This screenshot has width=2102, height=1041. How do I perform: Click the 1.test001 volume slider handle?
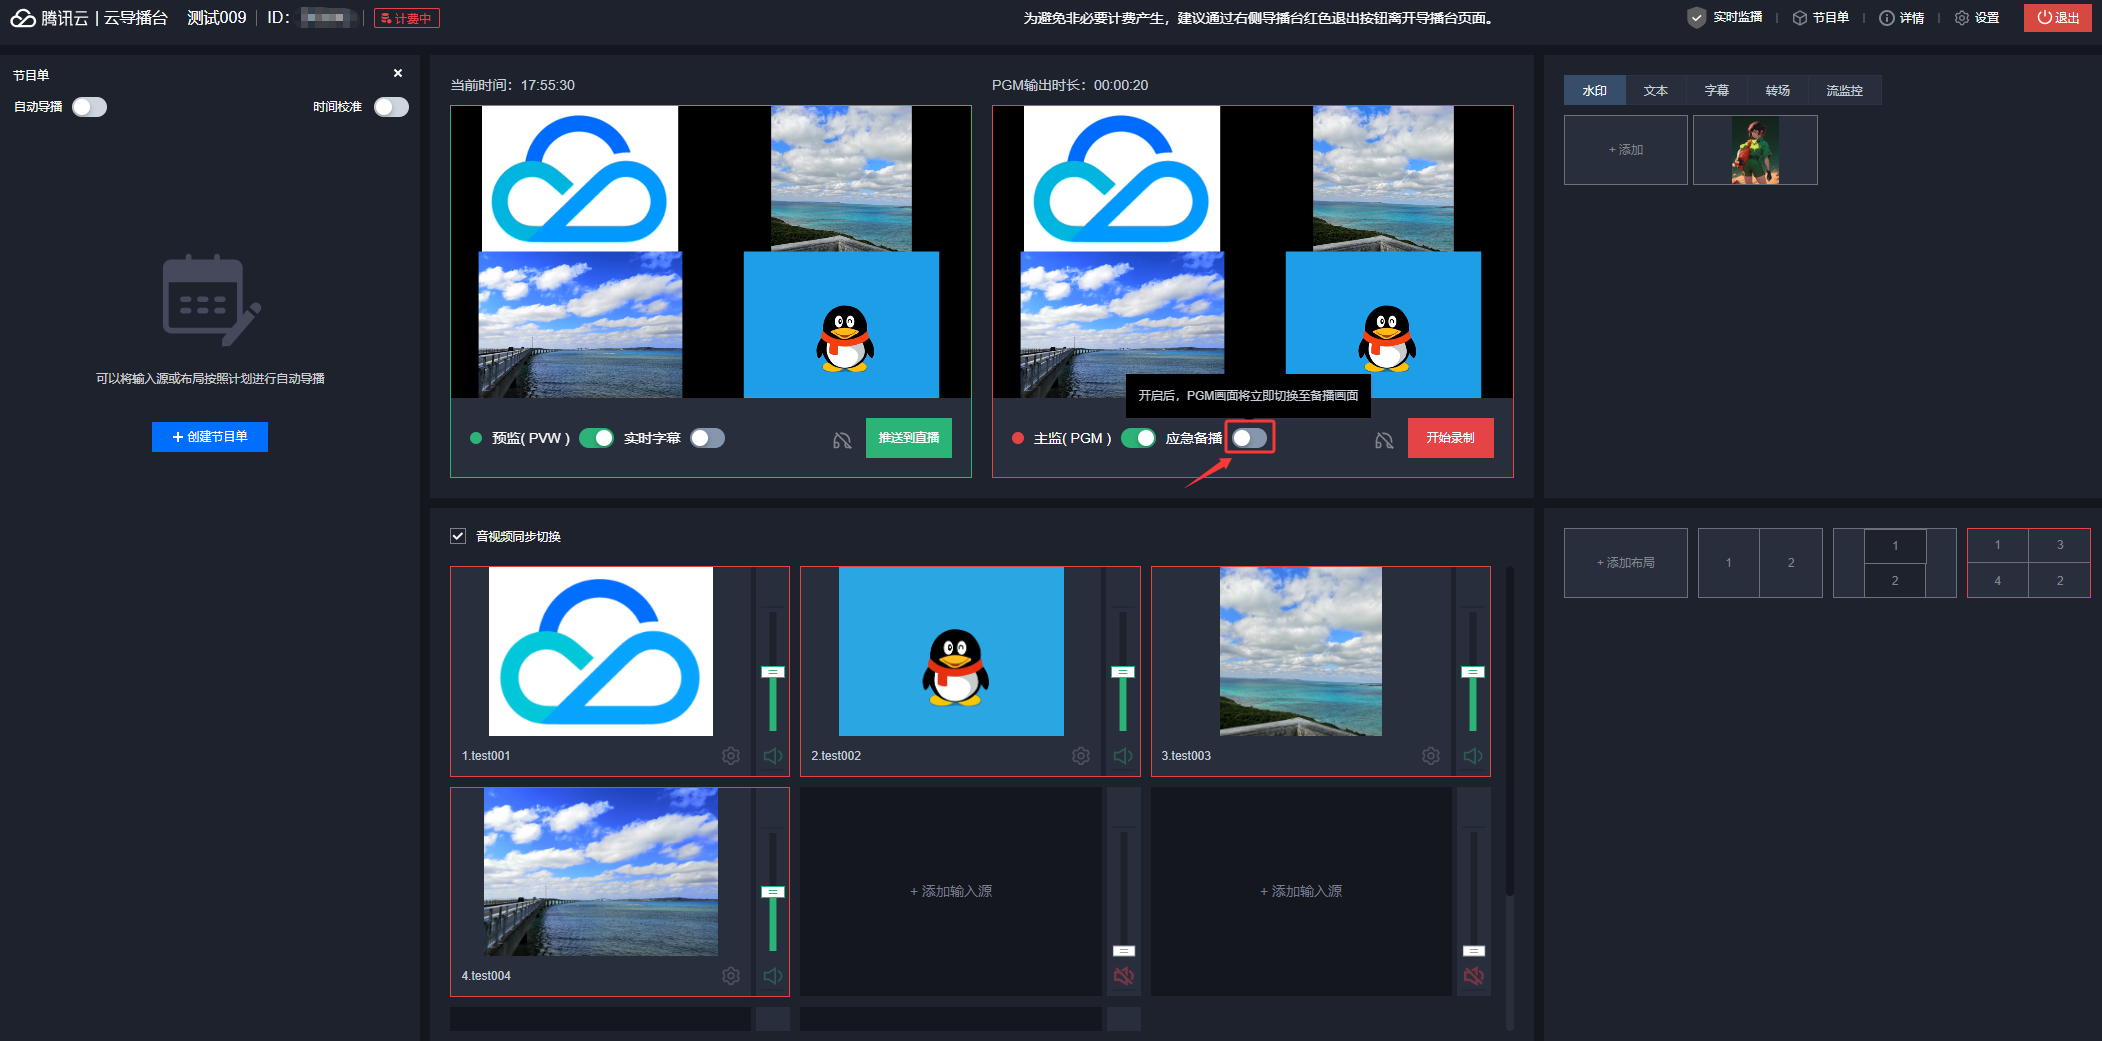[773, 672]
